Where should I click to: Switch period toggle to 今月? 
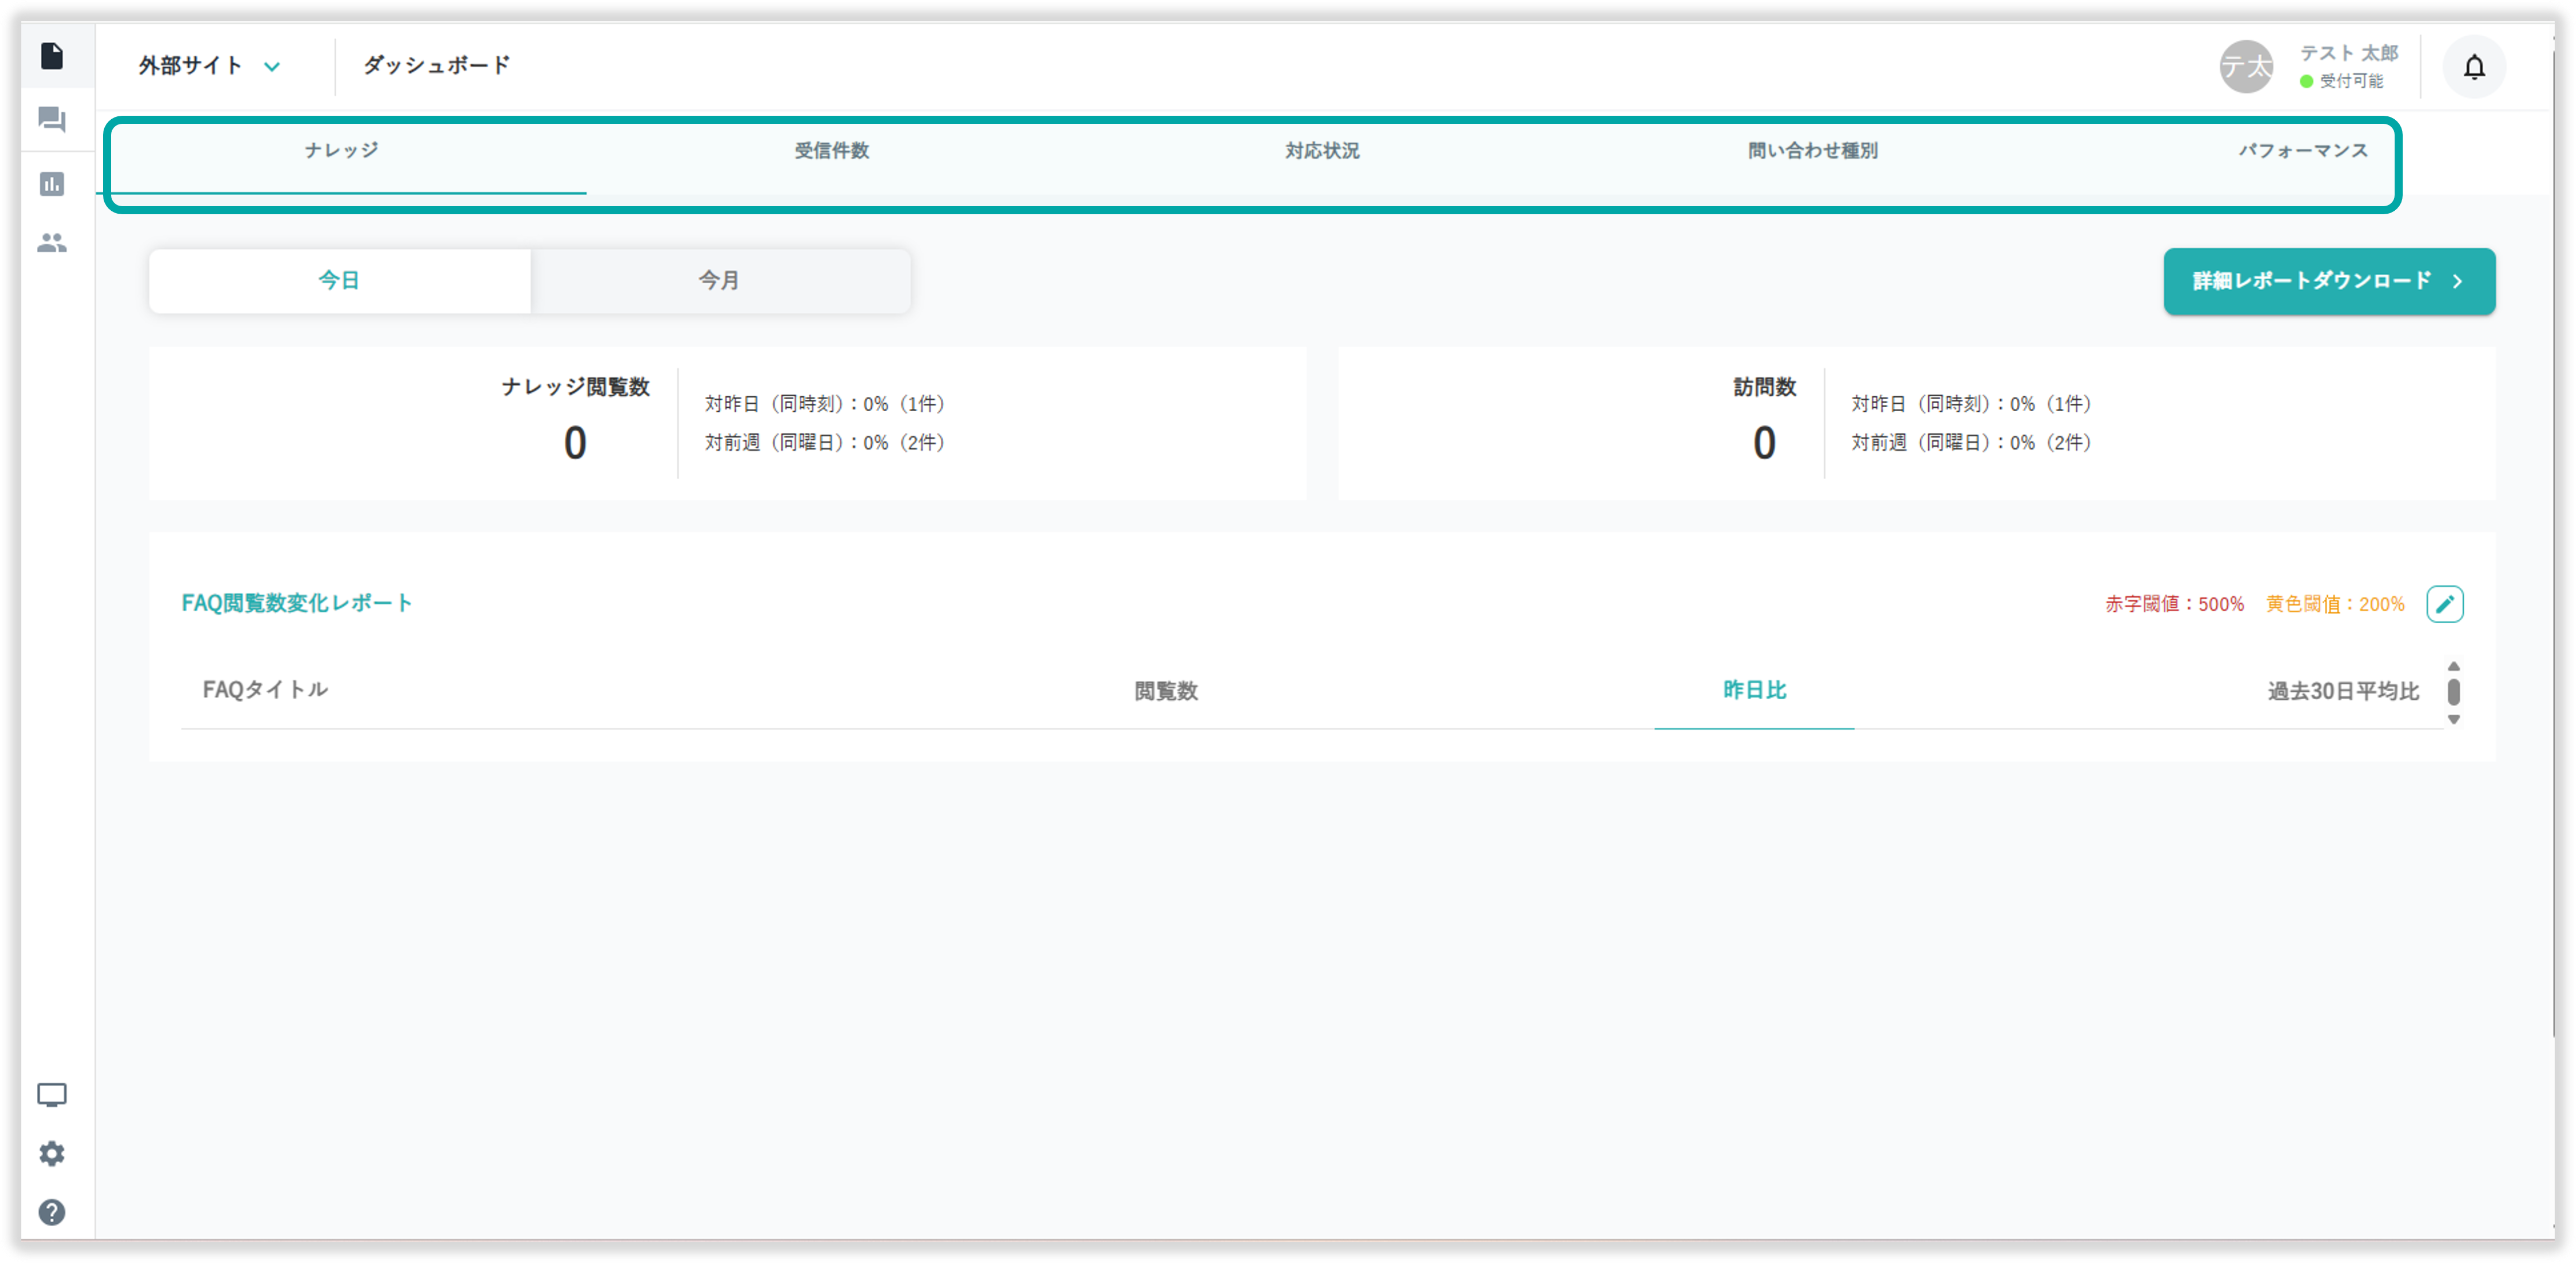[x=719, y=281]
